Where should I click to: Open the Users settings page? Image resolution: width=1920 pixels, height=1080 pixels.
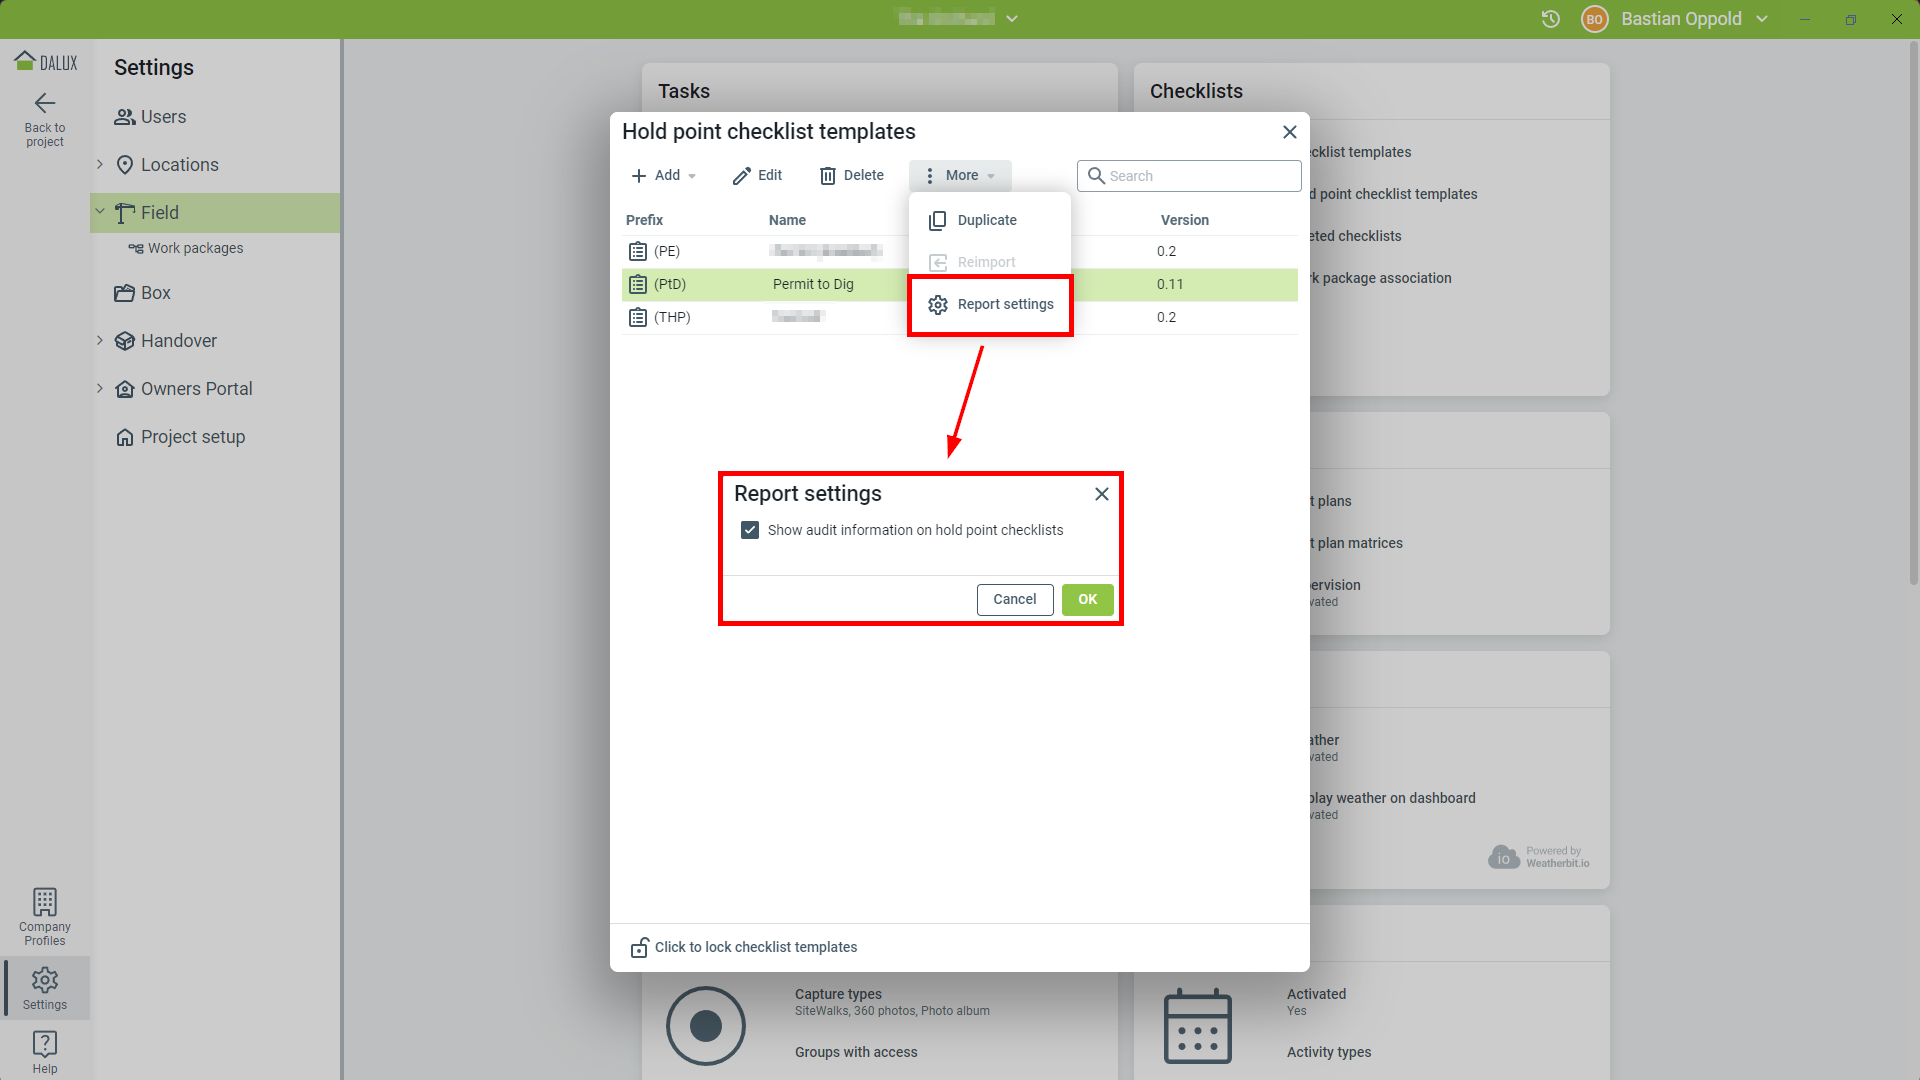[163, 117]
